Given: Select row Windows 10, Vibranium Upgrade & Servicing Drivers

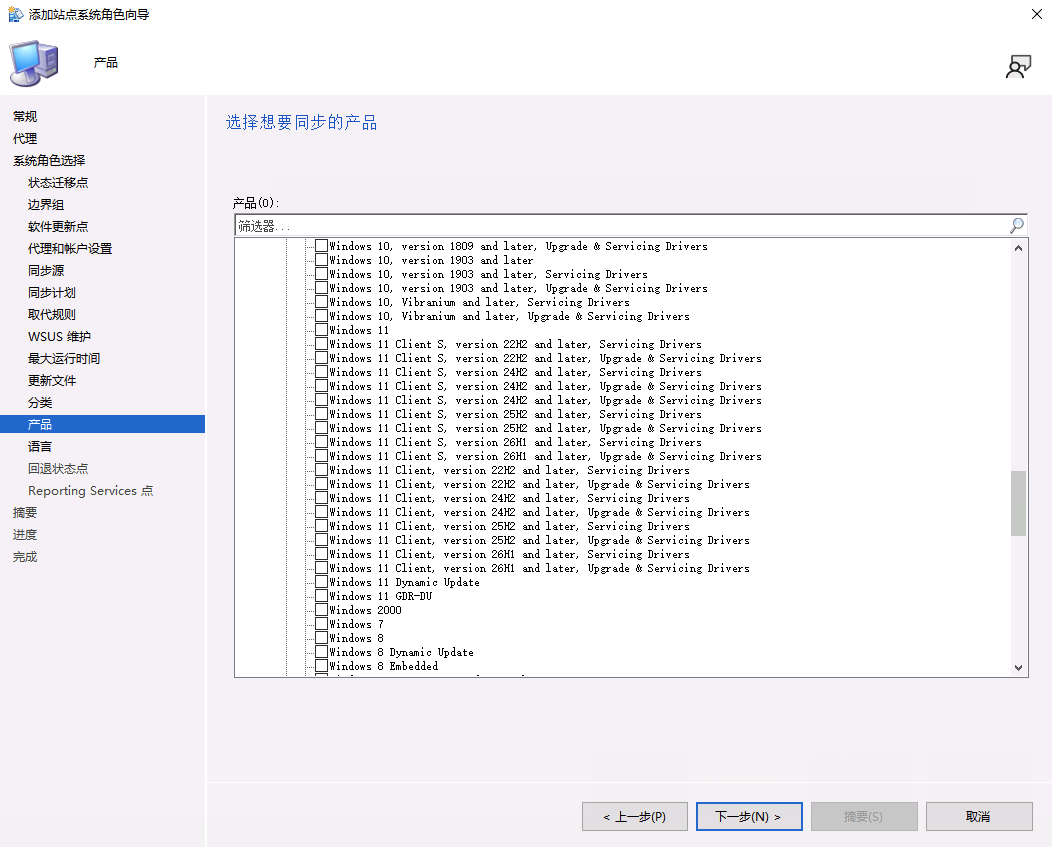Looking at the screenshot, I should coord(509,316).
